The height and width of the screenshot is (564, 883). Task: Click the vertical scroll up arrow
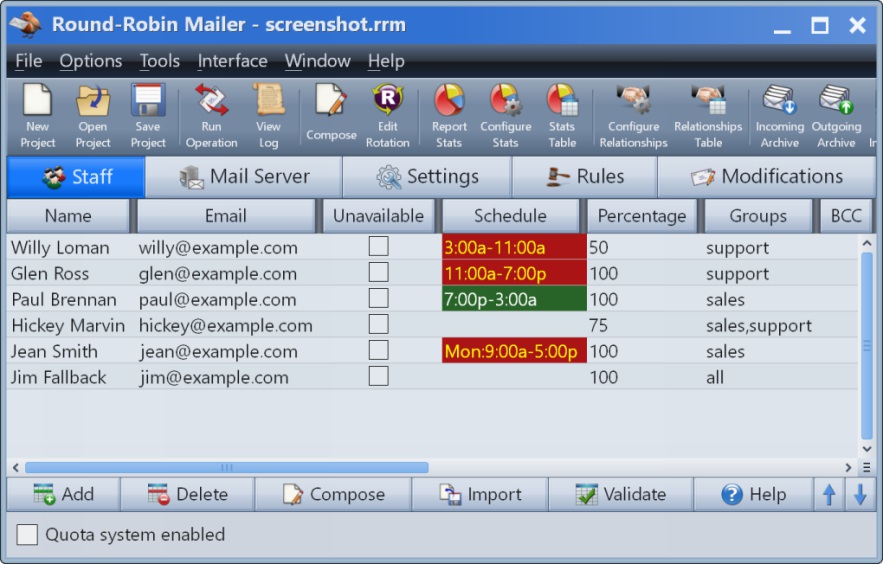point(867,243)
